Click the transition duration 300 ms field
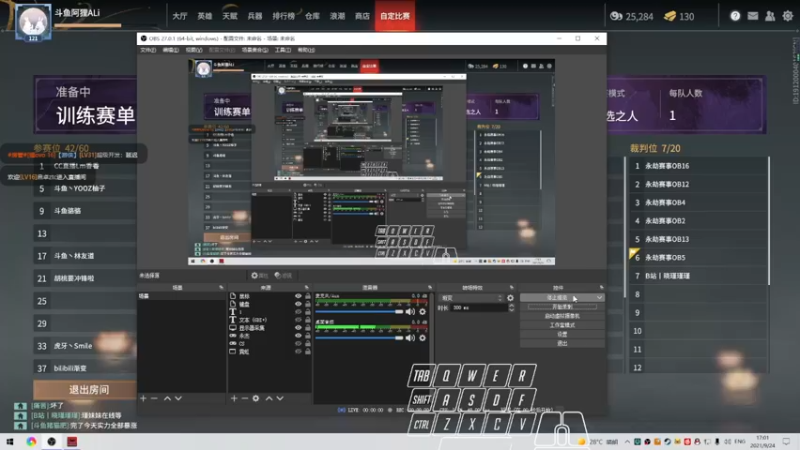The width and height of the screenshot is (800, 450). [x=479, y=308]
